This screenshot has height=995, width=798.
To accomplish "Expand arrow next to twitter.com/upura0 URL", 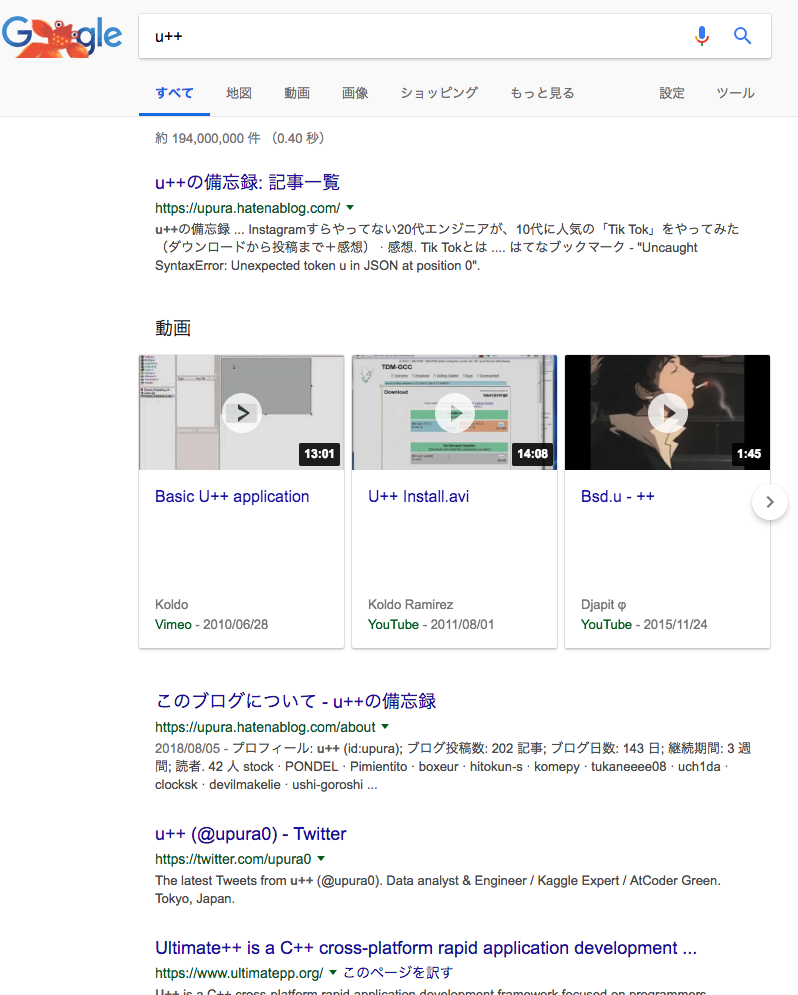I will click(x=321, y=859).
